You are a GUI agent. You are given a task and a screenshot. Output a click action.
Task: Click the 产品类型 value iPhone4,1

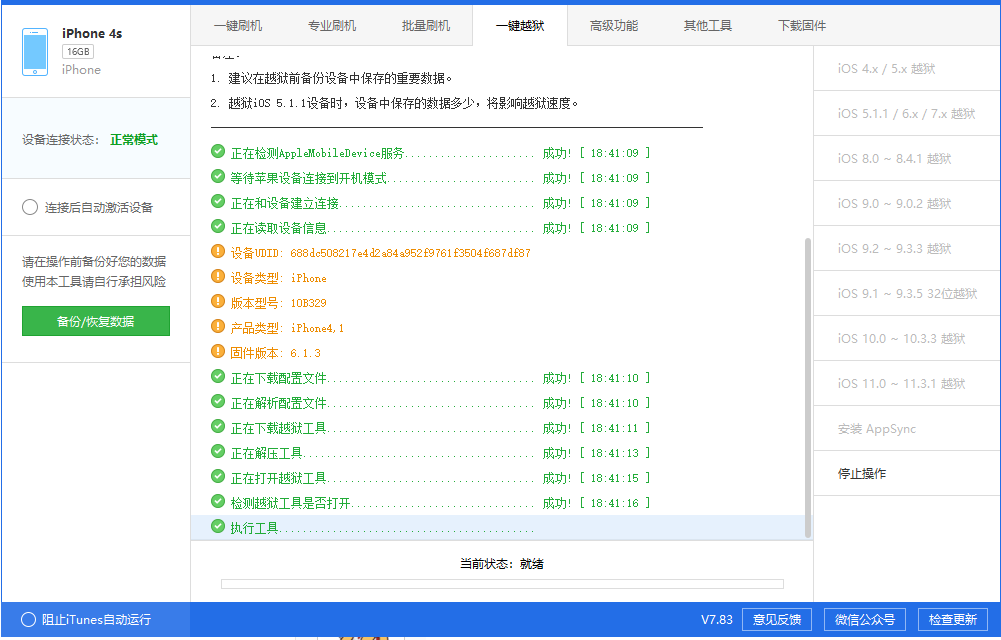317,328
